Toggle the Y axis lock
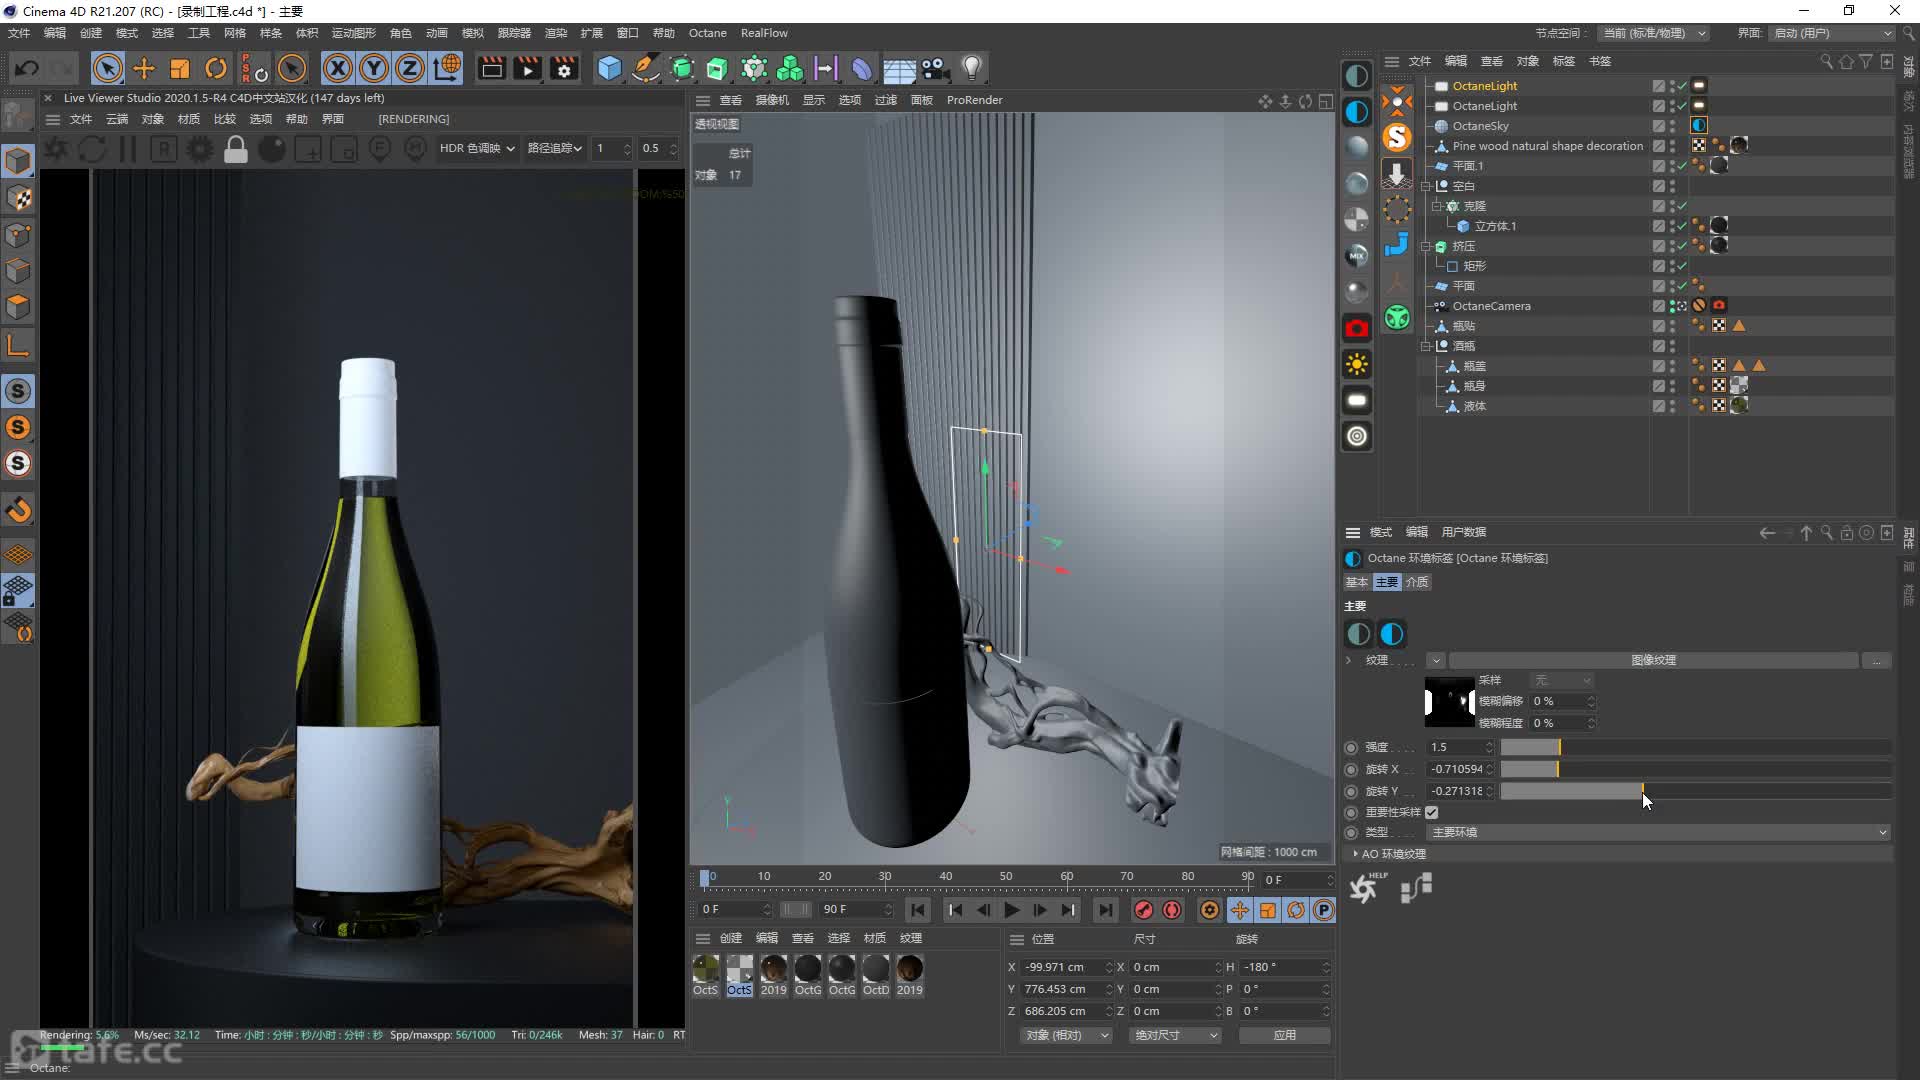 [x=374, y=68]
